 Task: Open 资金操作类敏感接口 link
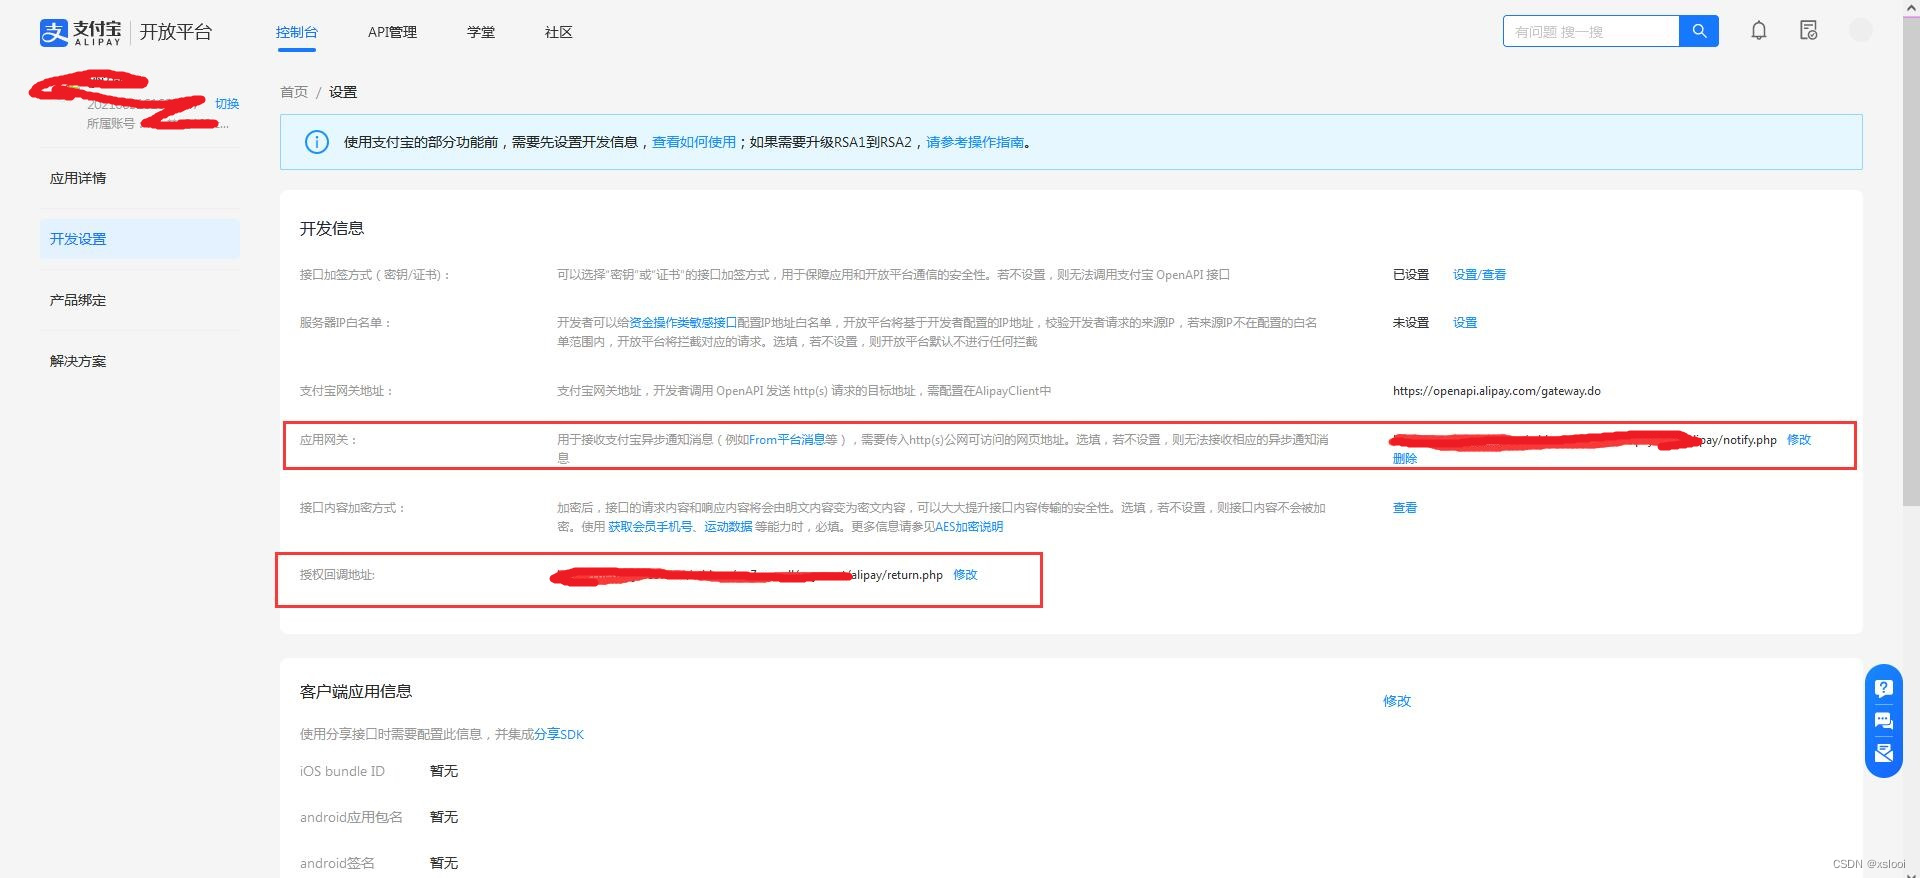[683, 322]
